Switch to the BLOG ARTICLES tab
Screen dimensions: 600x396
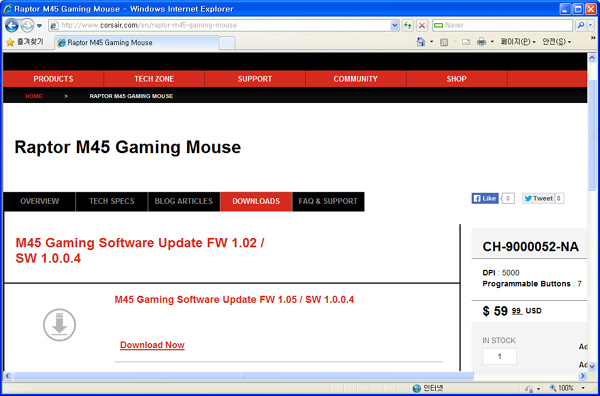[184, 201]
